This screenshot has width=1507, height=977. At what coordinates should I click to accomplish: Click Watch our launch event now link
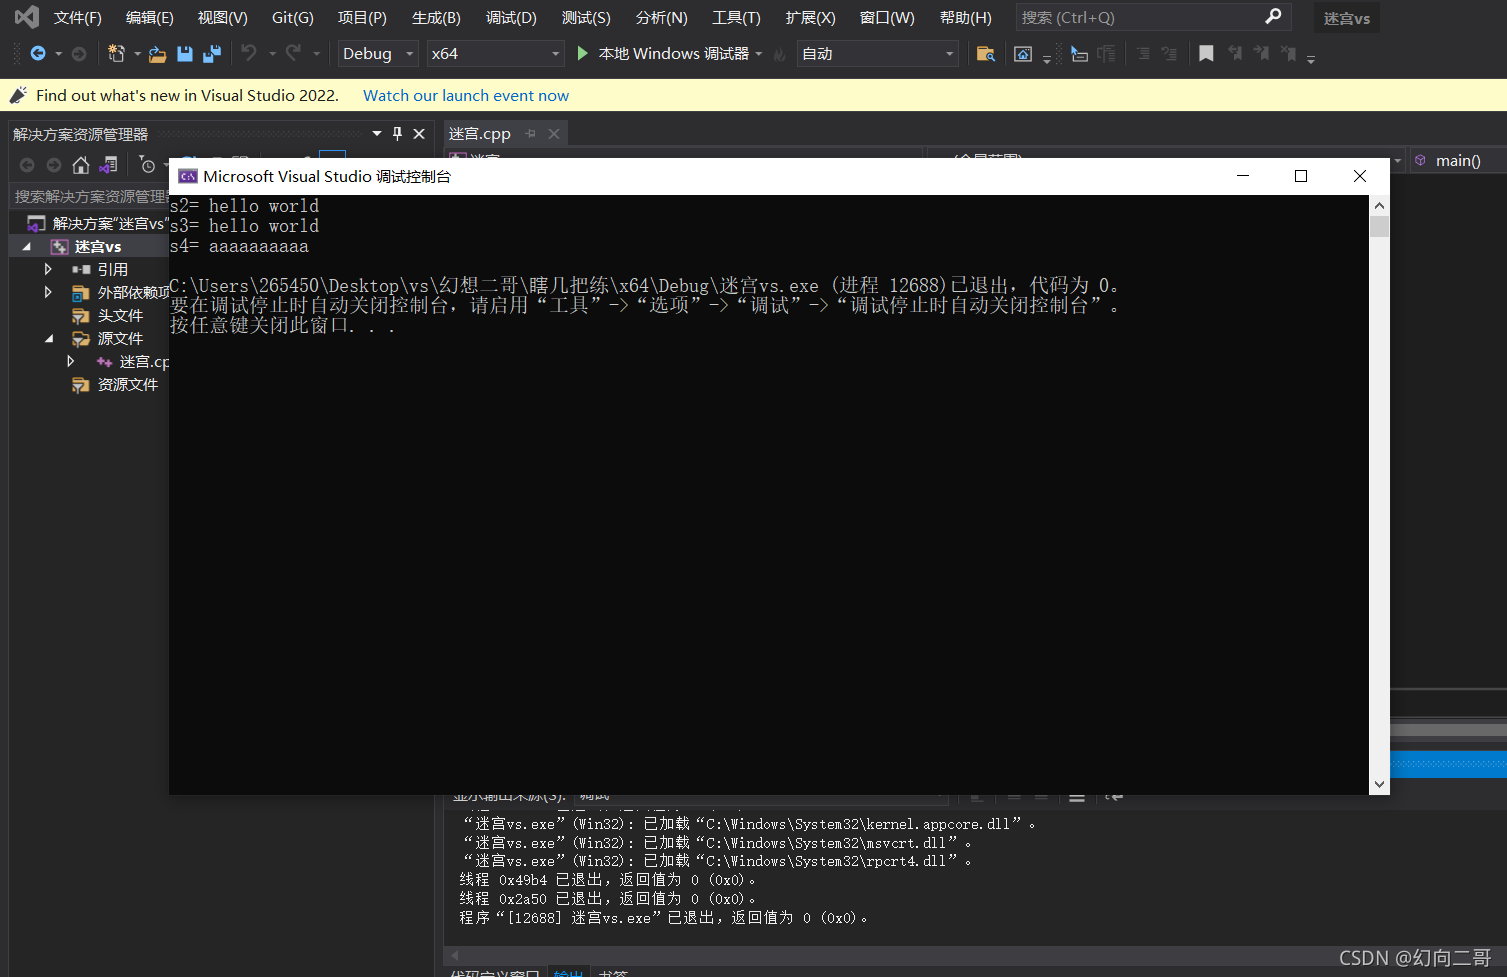tap(466, 96)
